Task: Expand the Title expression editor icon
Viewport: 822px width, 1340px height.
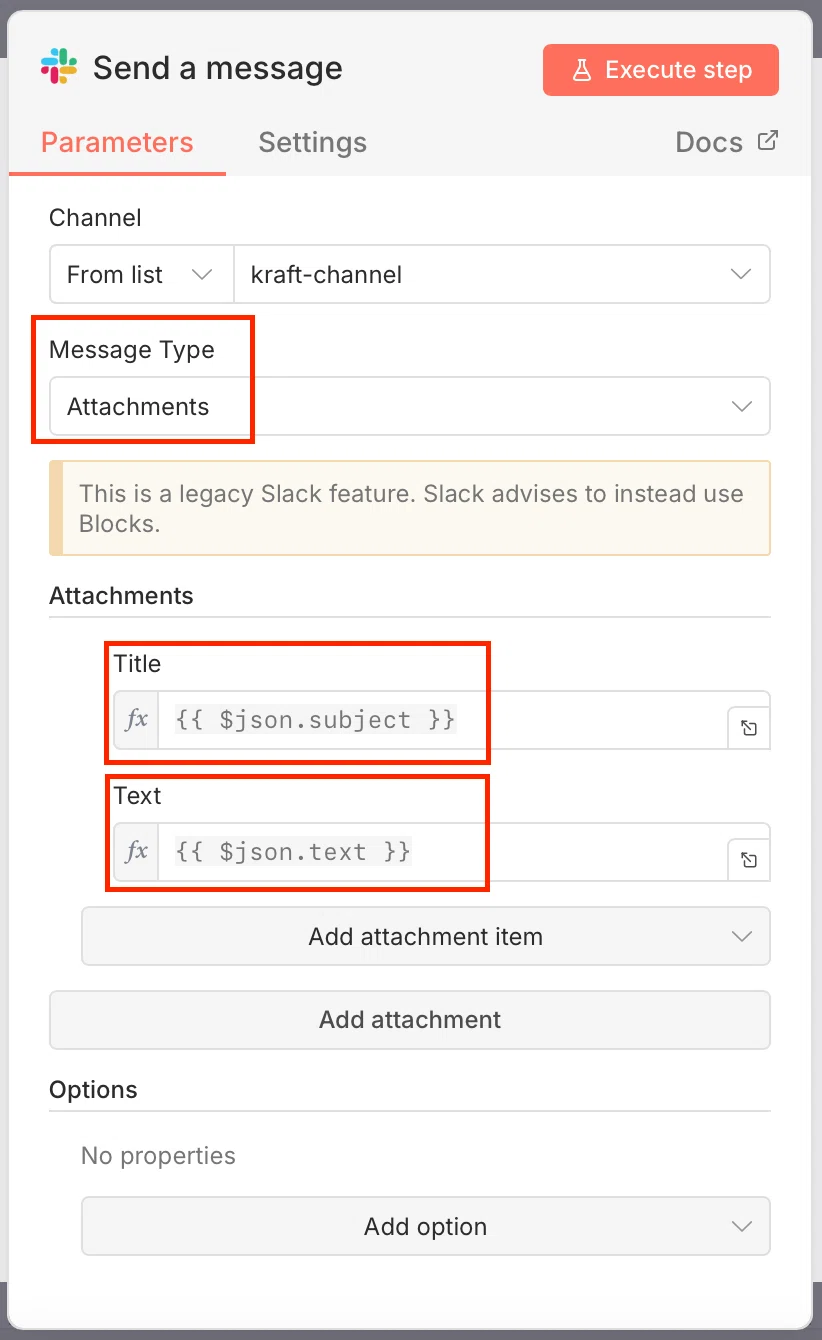Action: coord(749,729)
